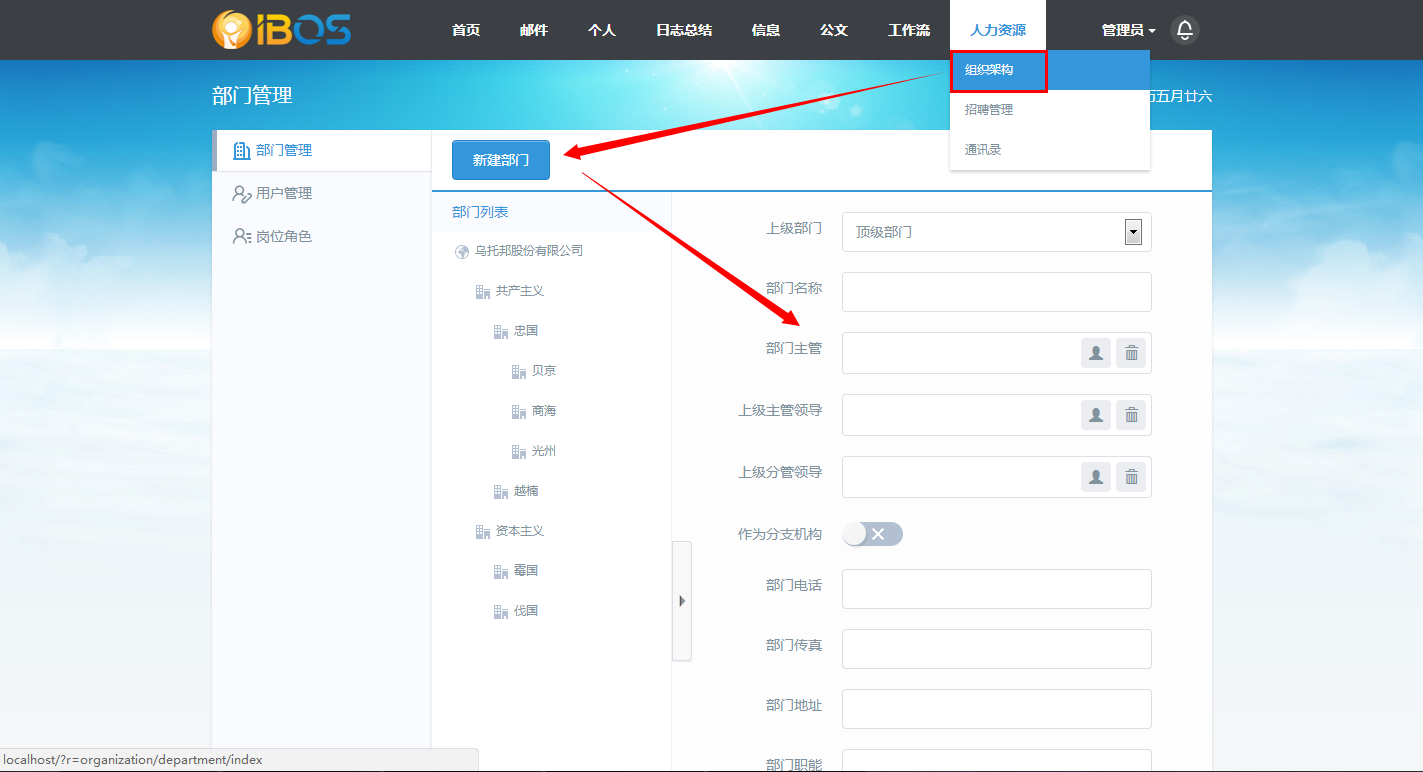Click the building icon beside 共产主义
The width and height of the screenshot is (1423, 772).
tap(483, 292)
